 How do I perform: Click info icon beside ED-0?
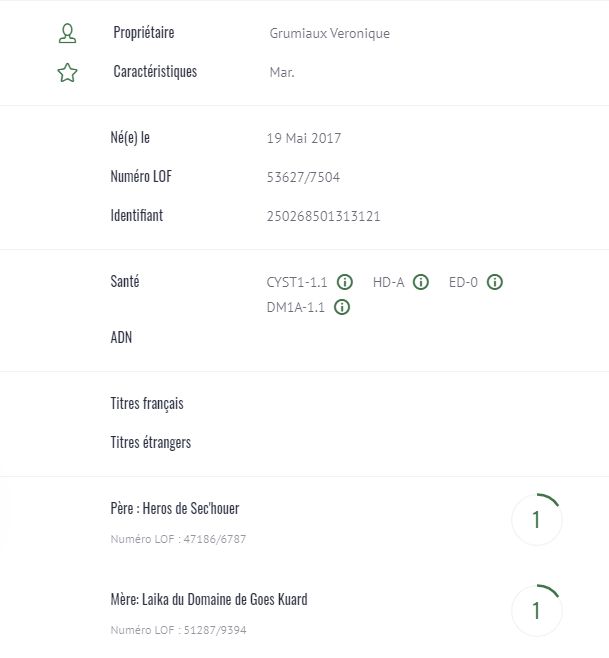[x=494, y=282]
